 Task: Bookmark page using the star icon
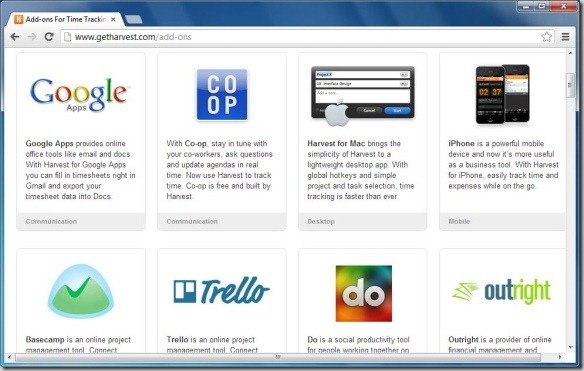[x=546, y=37]
